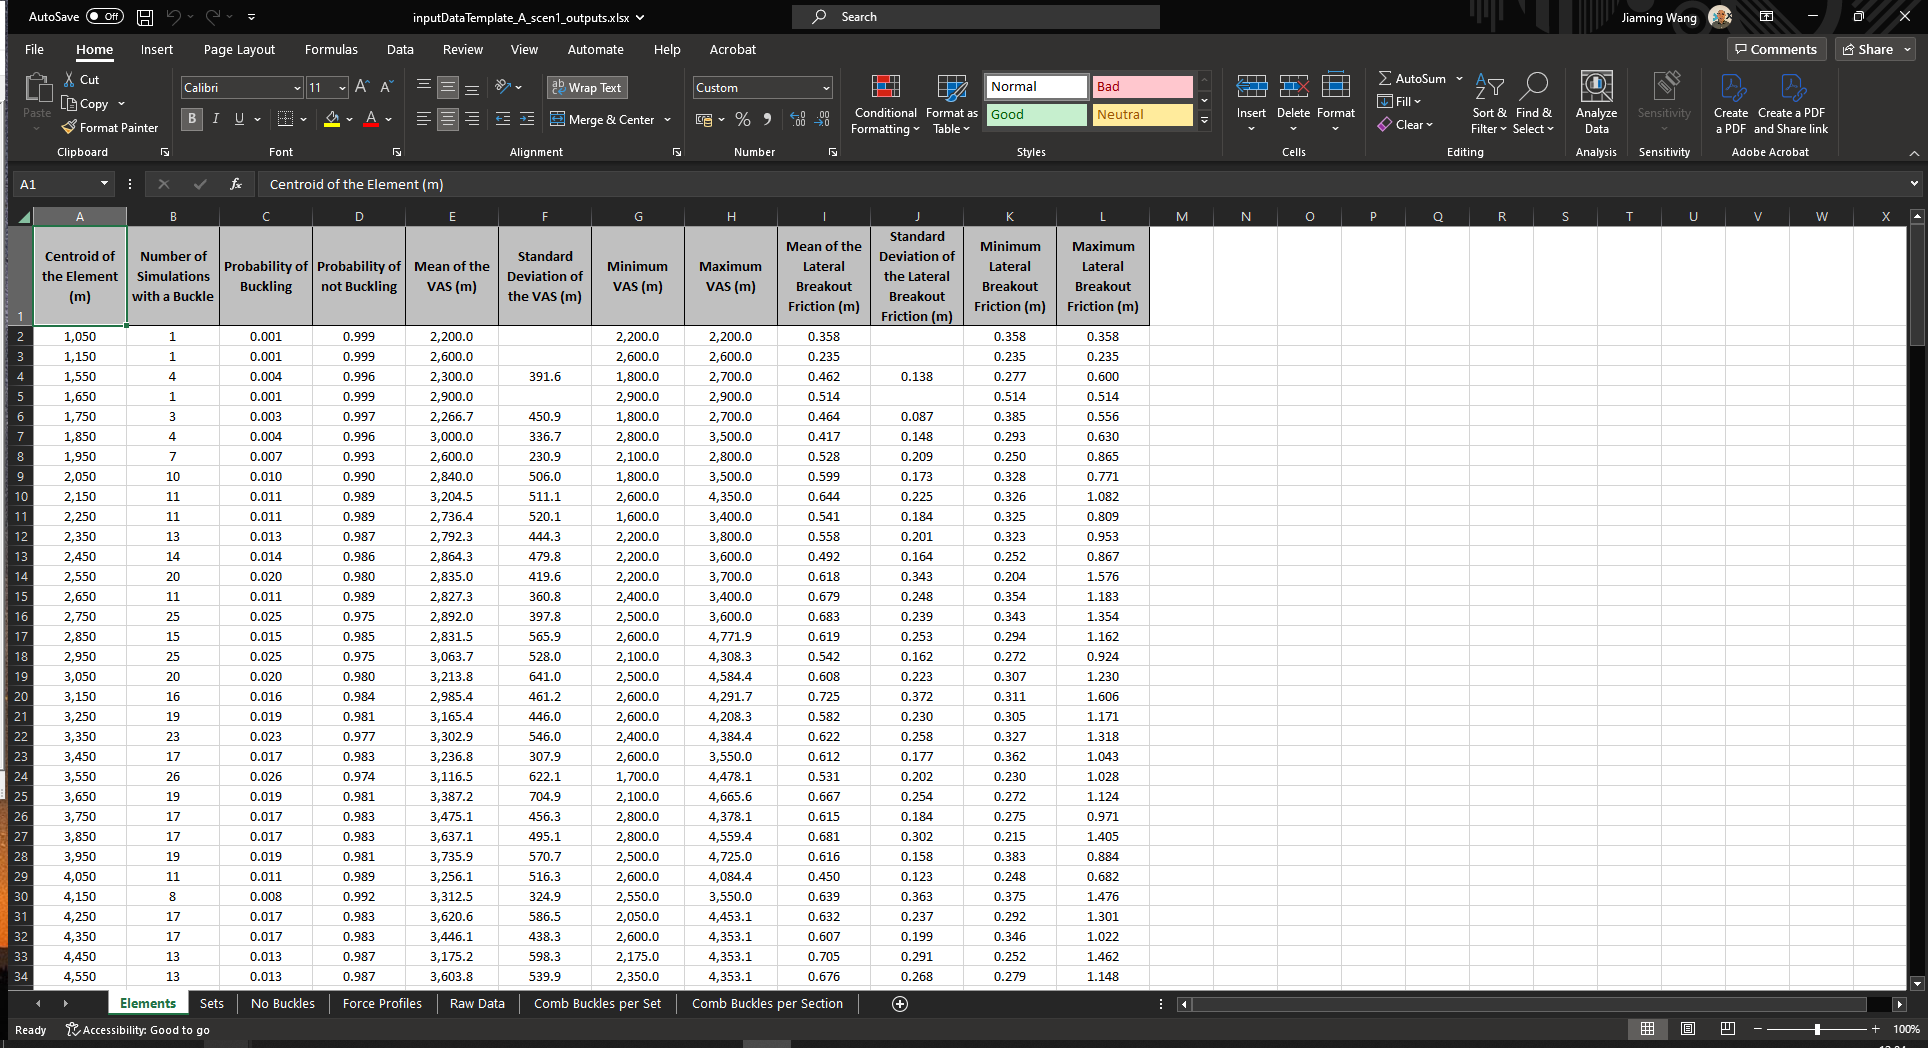Image resolution: width=1928 pixels, height=1048 pixels.
Task: Toggle Center horizontal alignment
Action: click(448, 119)
